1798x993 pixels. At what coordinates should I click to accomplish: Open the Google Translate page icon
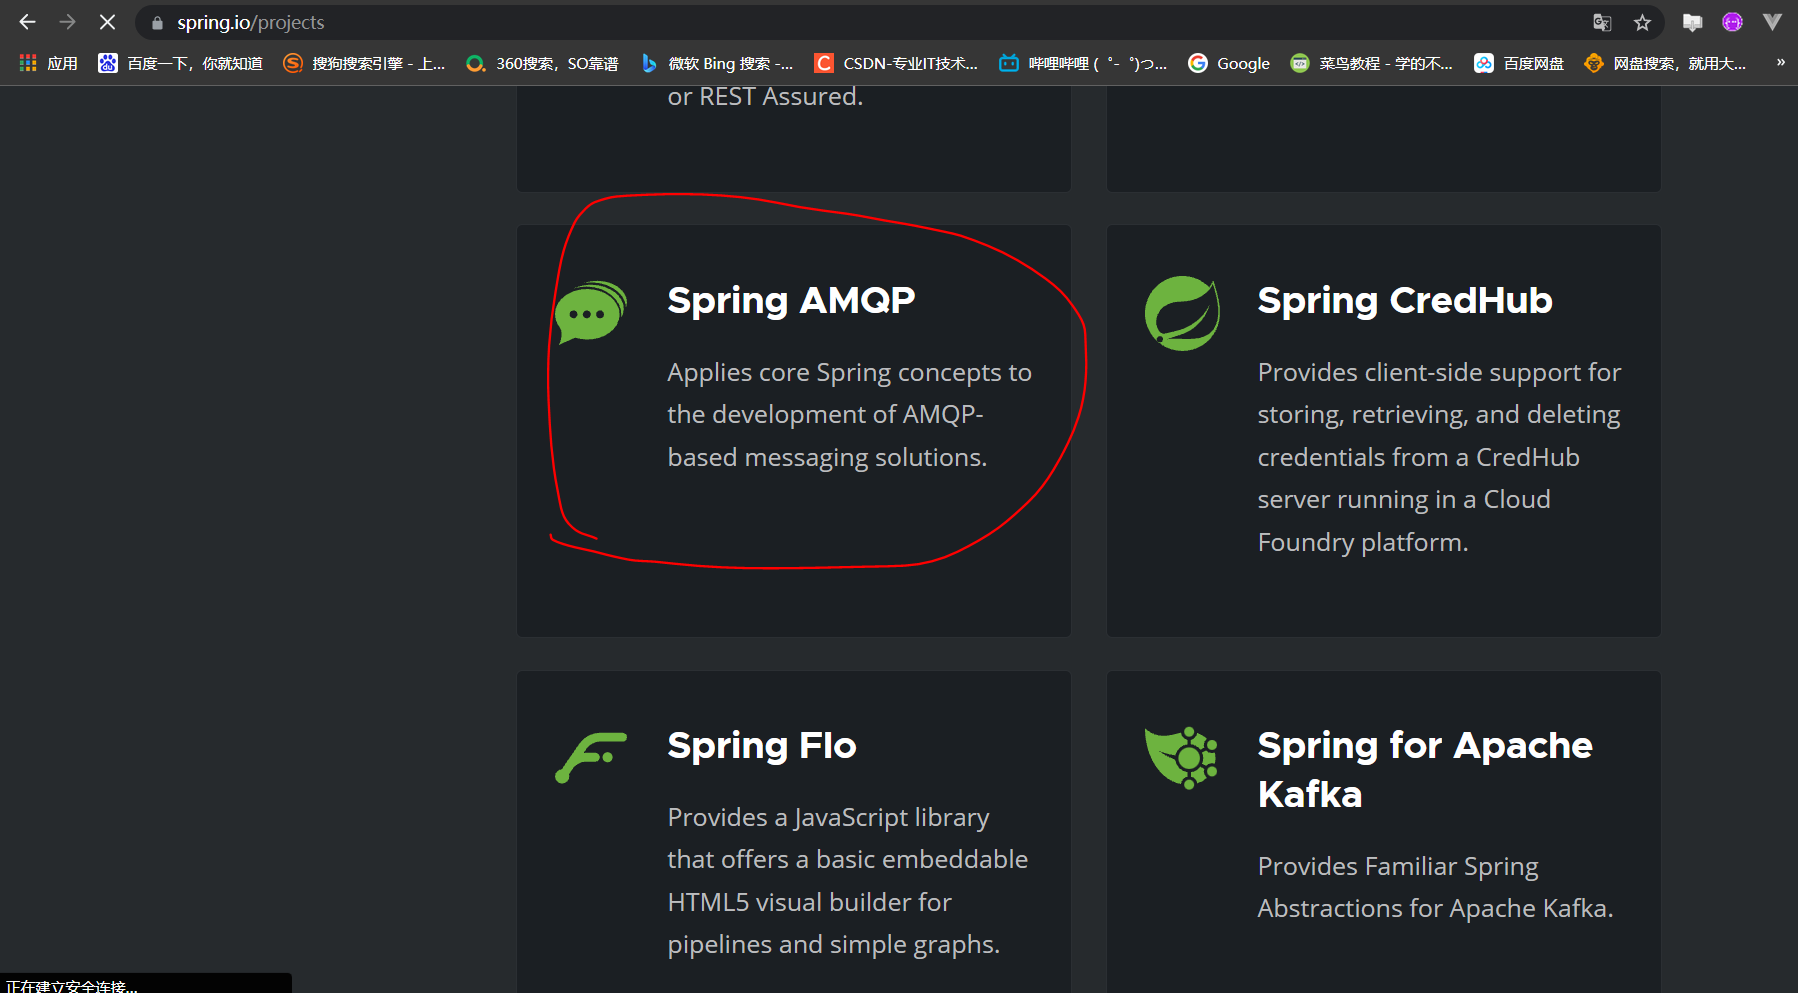coord(1602,22)
